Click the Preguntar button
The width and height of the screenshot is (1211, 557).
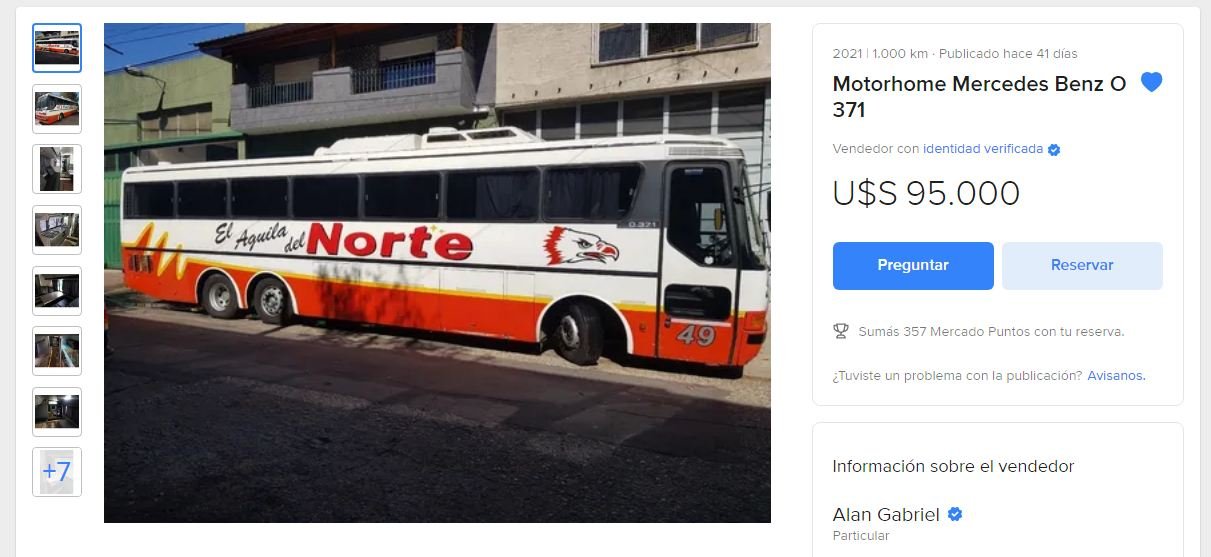point(913,266)
